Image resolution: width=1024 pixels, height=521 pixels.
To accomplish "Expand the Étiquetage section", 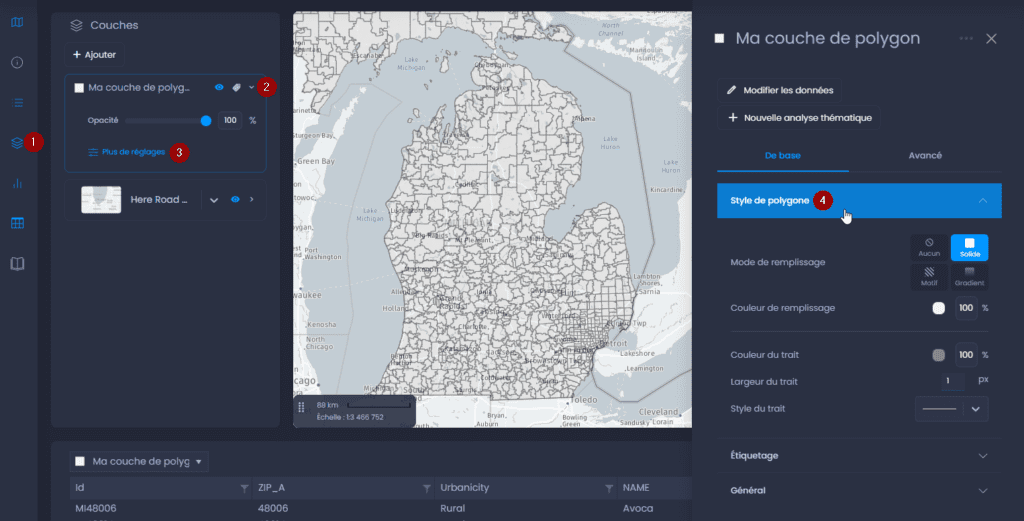I will pyautogui.click(x=983, y=456).
